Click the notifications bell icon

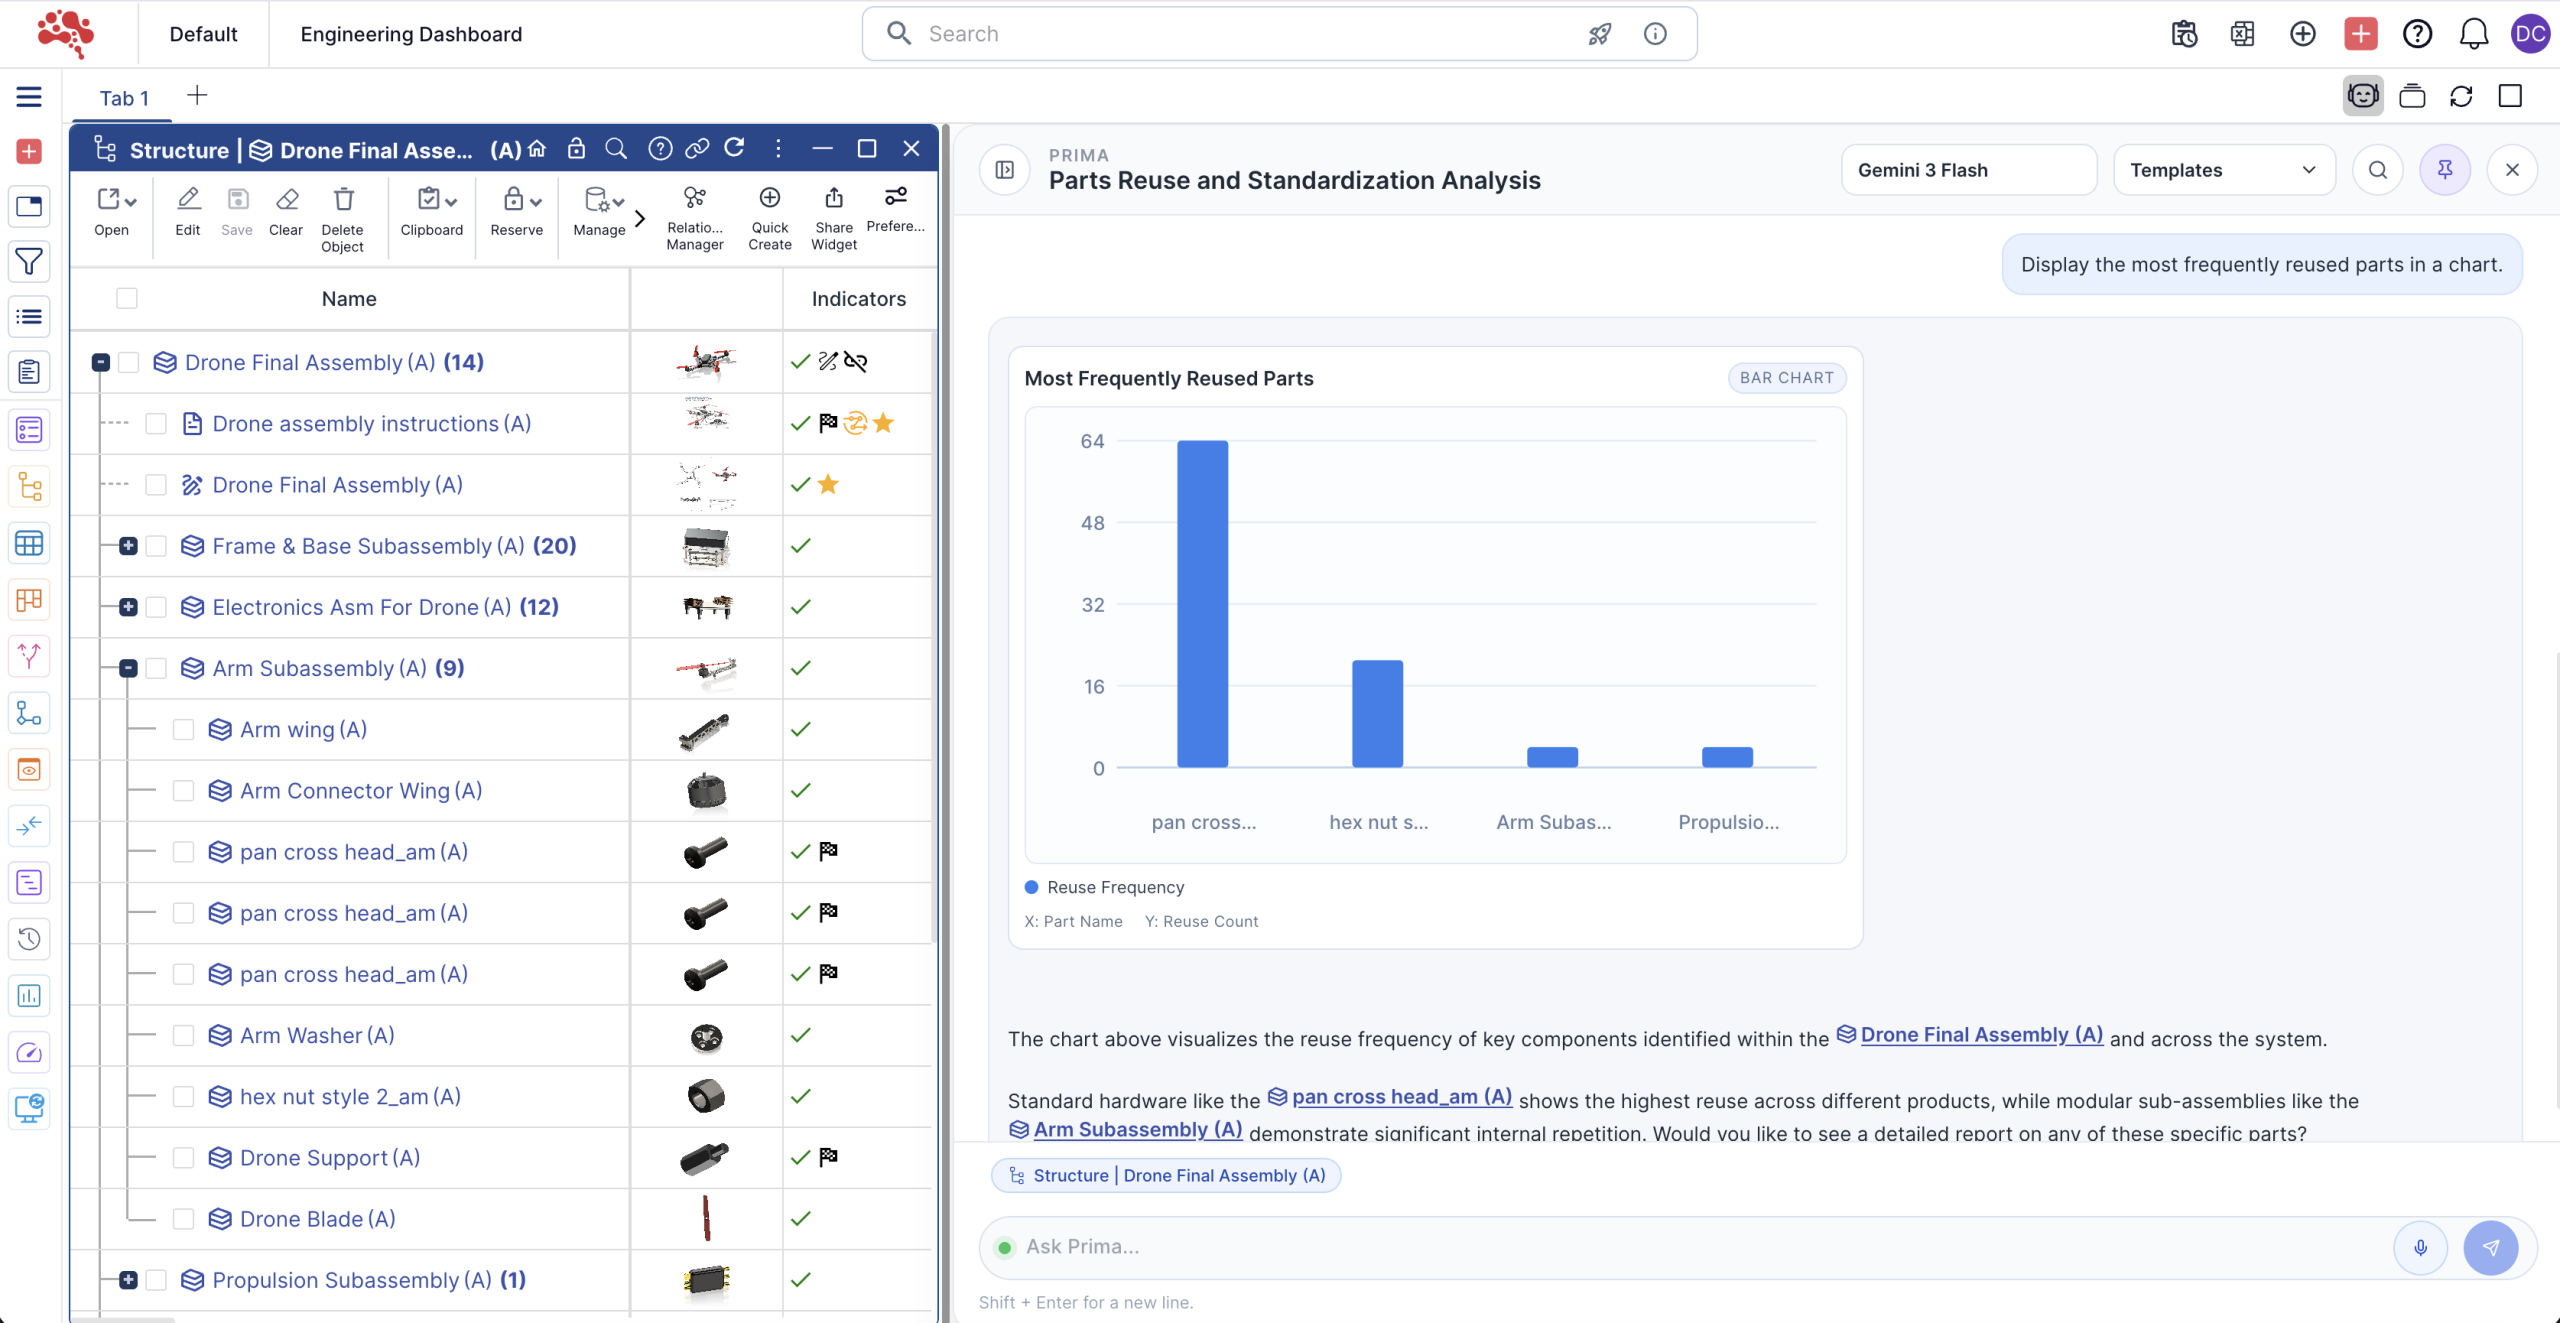(2473, 34)
